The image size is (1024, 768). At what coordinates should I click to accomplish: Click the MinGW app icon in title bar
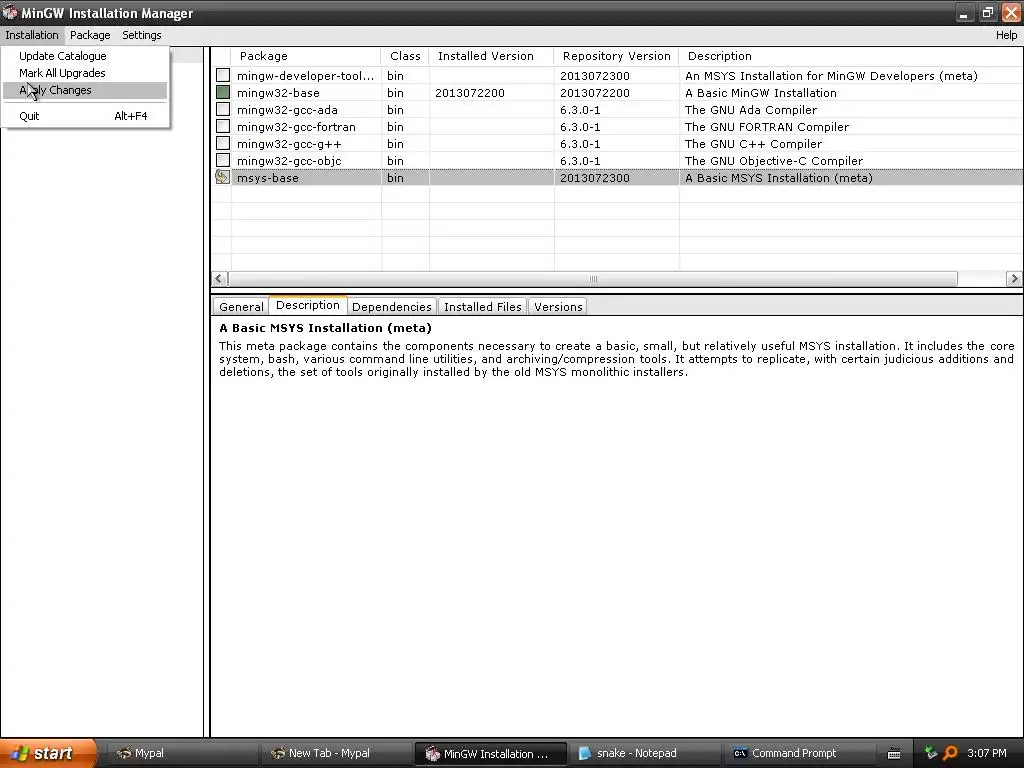coord(10,12)
